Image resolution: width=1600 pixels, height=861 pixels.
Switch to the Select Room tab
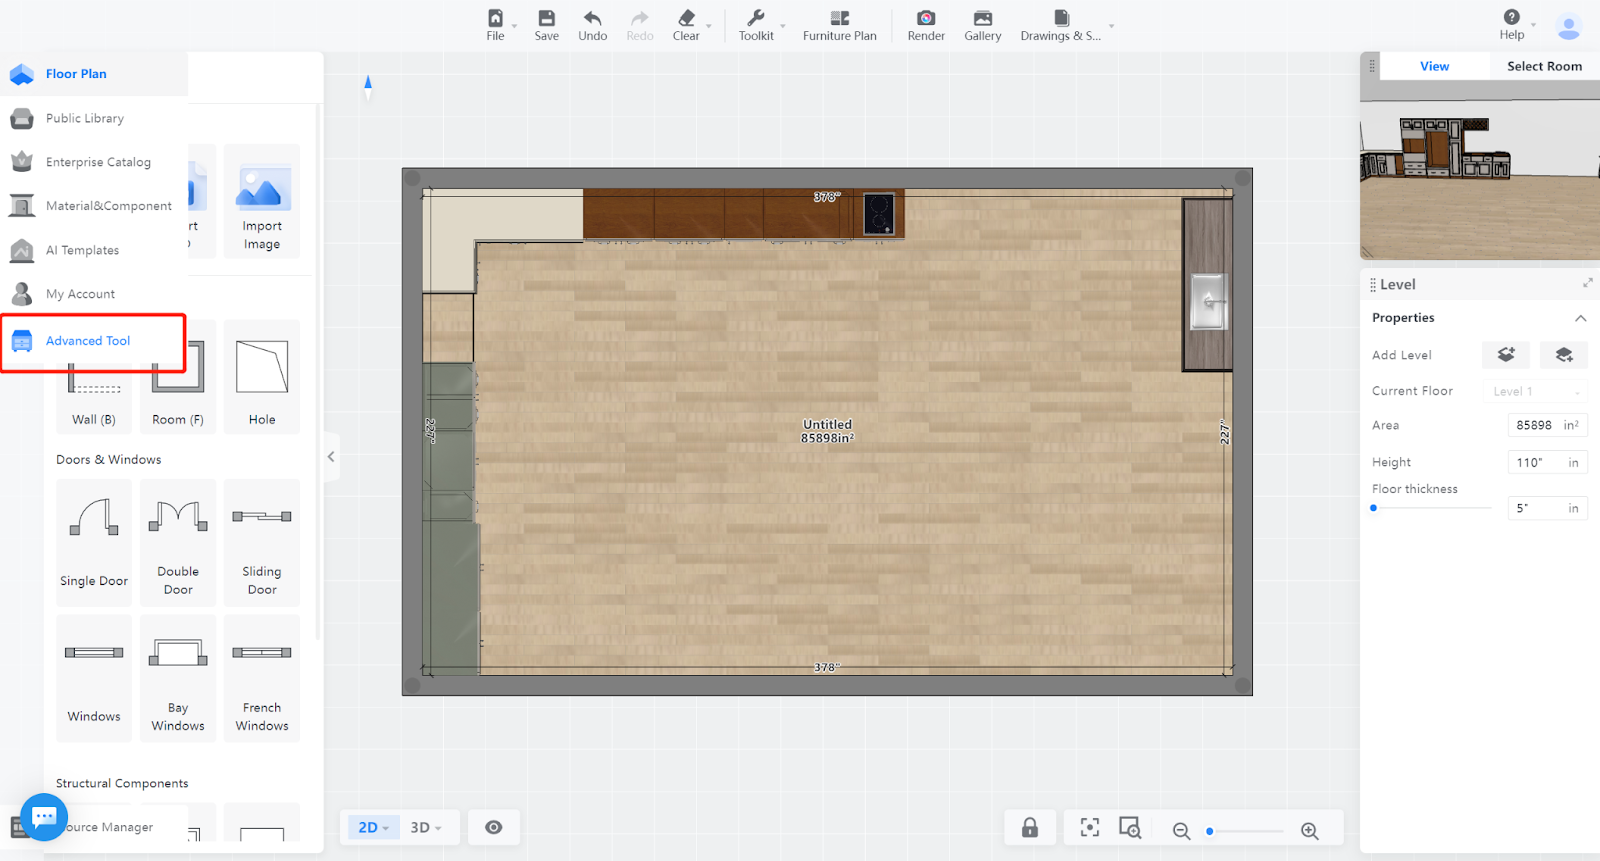click(x=1544, y=66)
